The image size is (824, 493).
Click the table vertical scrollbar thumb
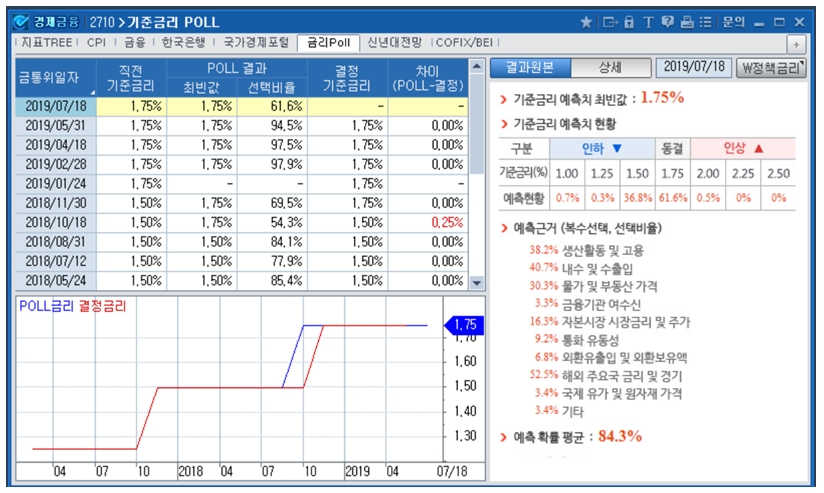(x=477, y=124)
